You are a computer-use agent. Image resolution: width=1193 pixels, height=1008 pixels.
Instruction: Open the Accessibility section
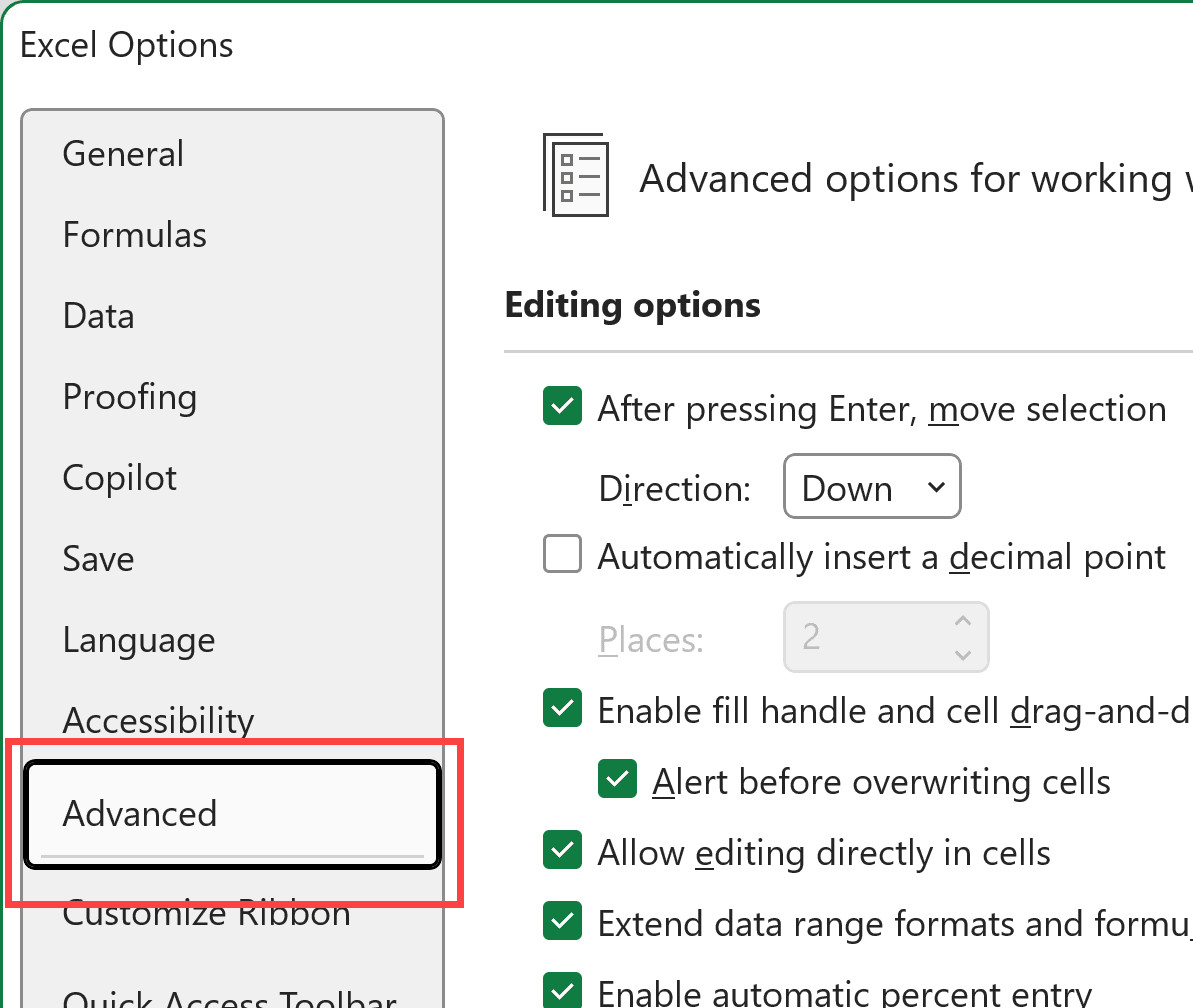[157, 719]
